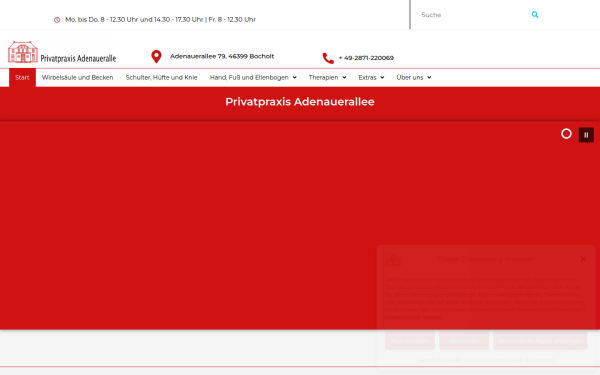600x375 pixels.
Task: Click the red phone handset icon
Action: tap(328, 58)
